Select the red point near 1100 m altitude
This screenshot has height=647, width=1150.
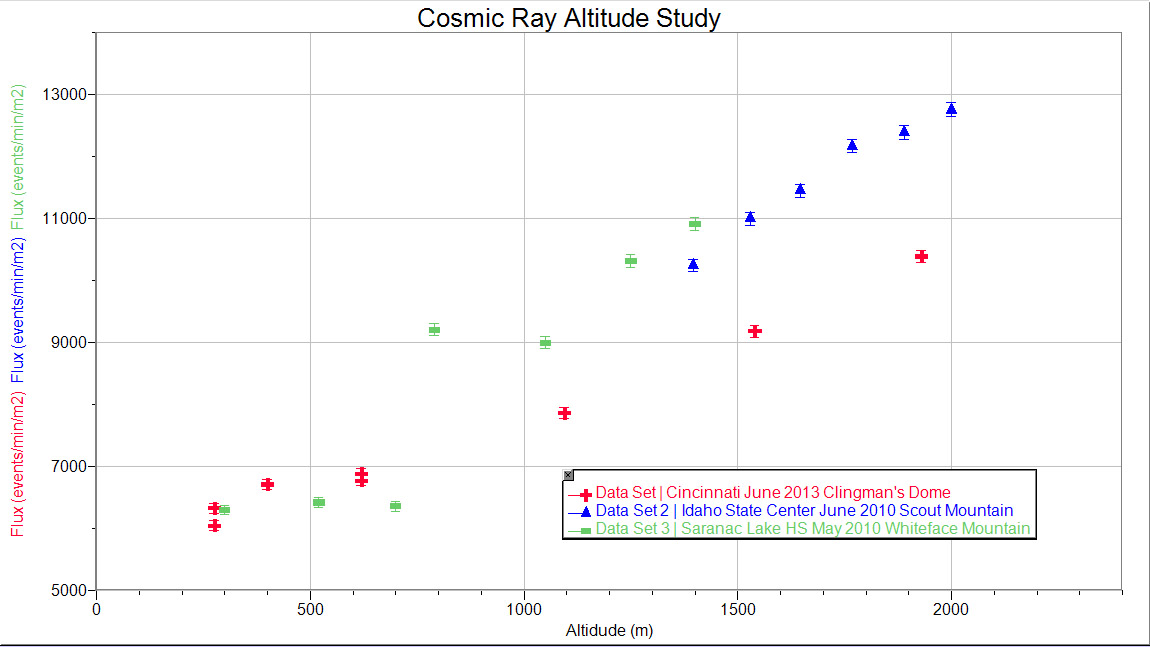pyautogui.click(x=563, y=411)
